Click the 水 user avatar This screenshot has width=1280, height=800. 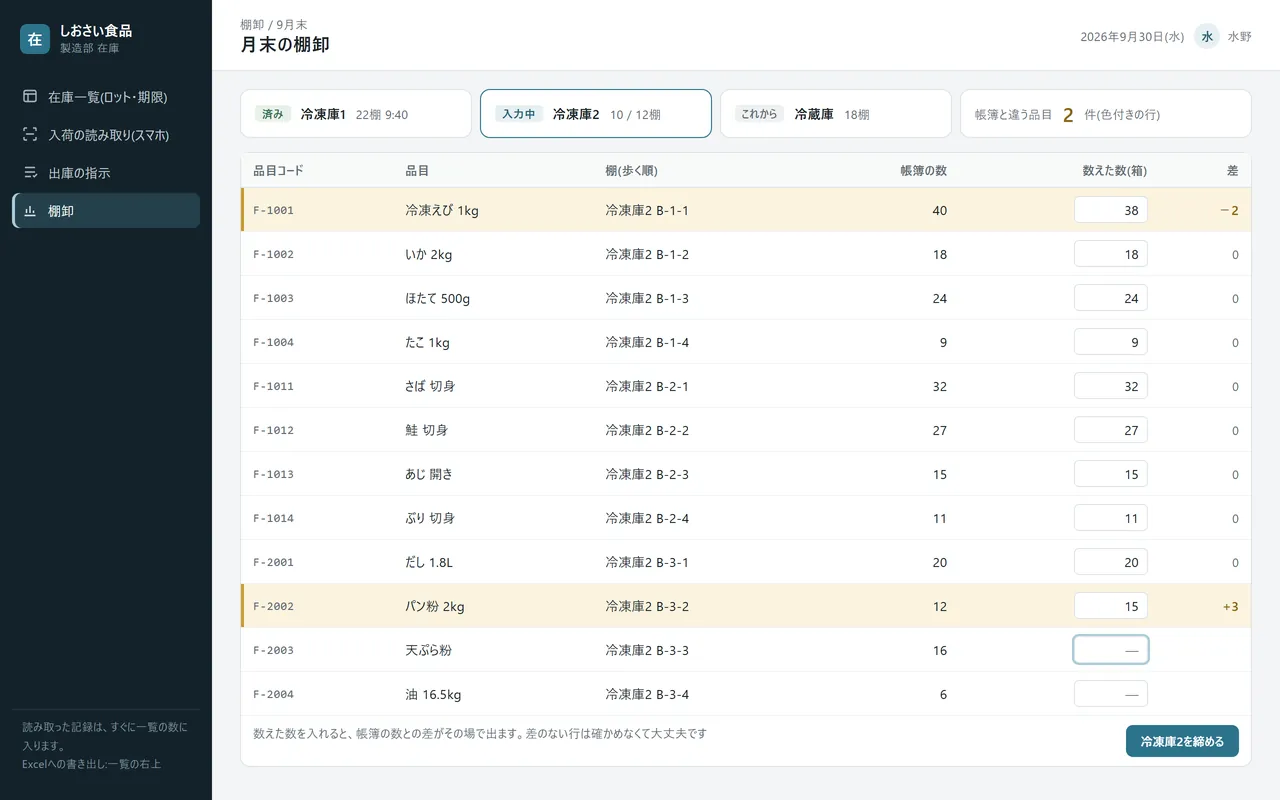(1207, 36)
